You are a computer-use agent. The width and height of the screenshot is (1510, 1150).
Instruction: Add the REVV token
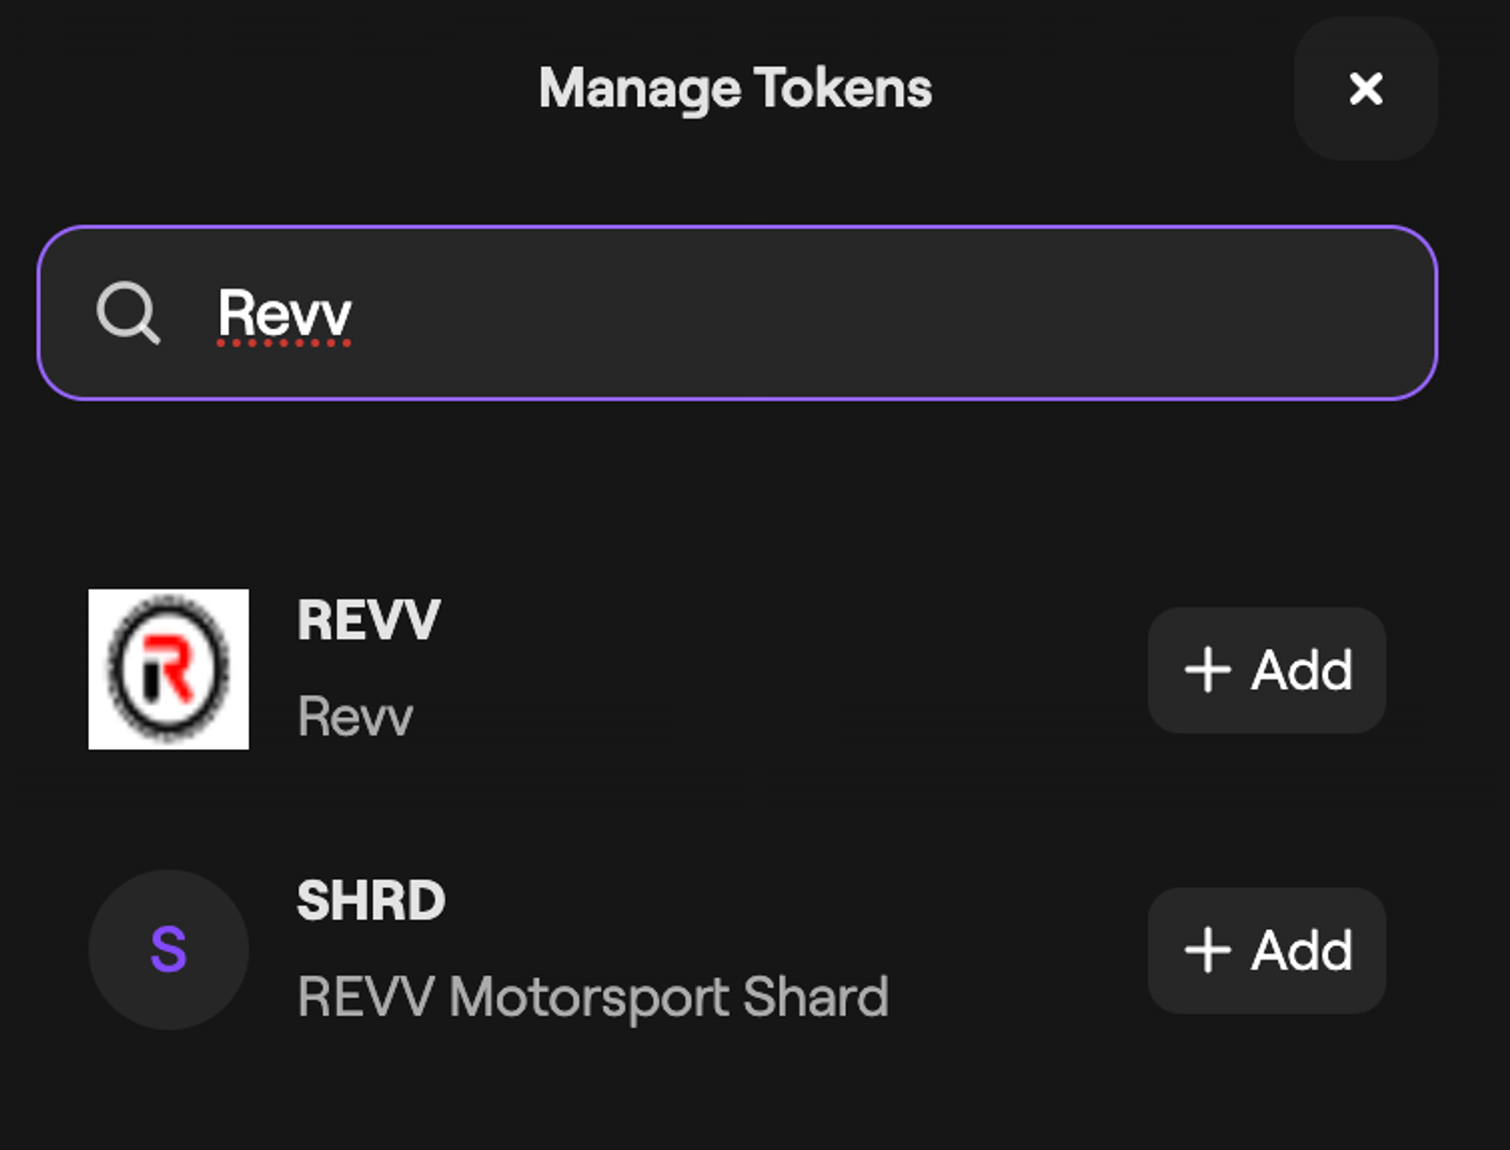(1266, 670)
